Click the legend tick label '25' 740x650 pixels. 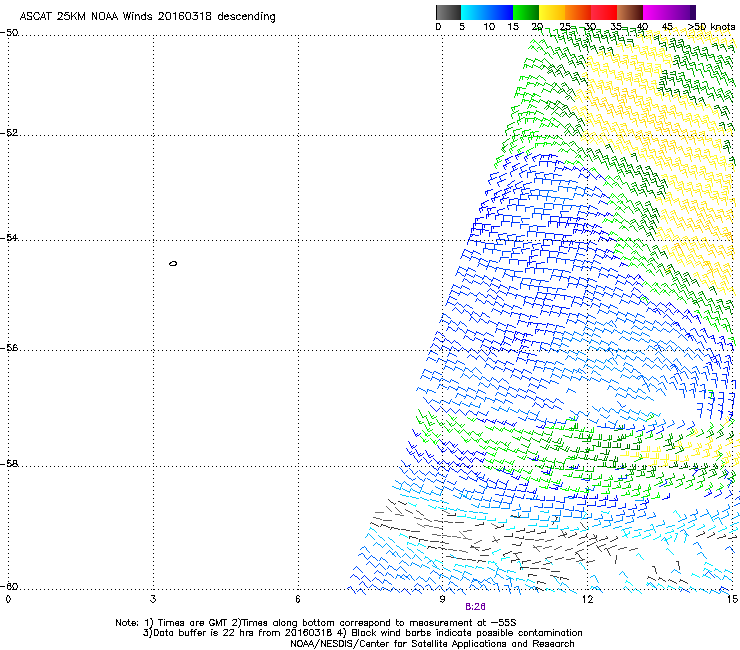565,27
